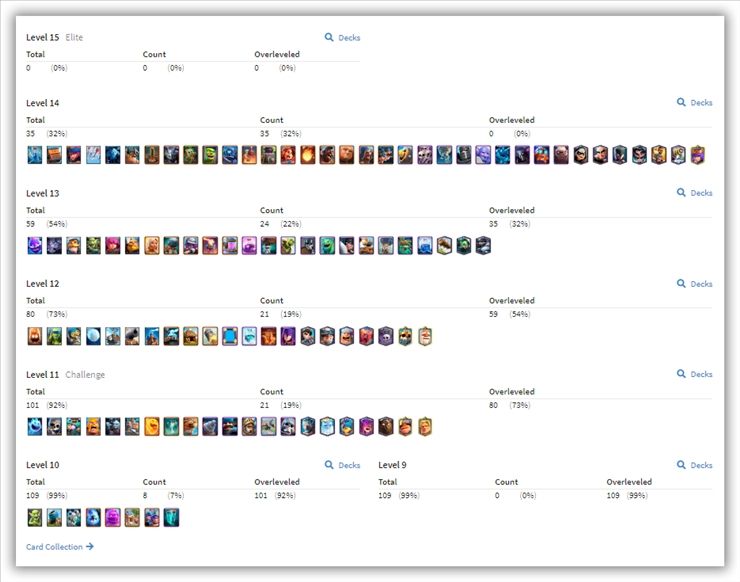This screenshot has width=740, height=582.
Task: Click the Count header under Level 9
Action: [x=506, y=482]
